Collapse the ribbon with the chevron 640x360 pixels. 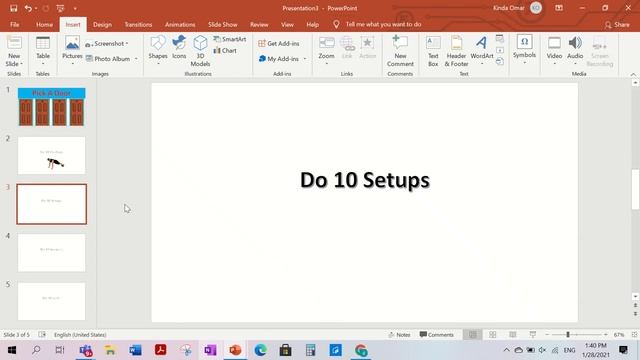click(x=633, y=74)
